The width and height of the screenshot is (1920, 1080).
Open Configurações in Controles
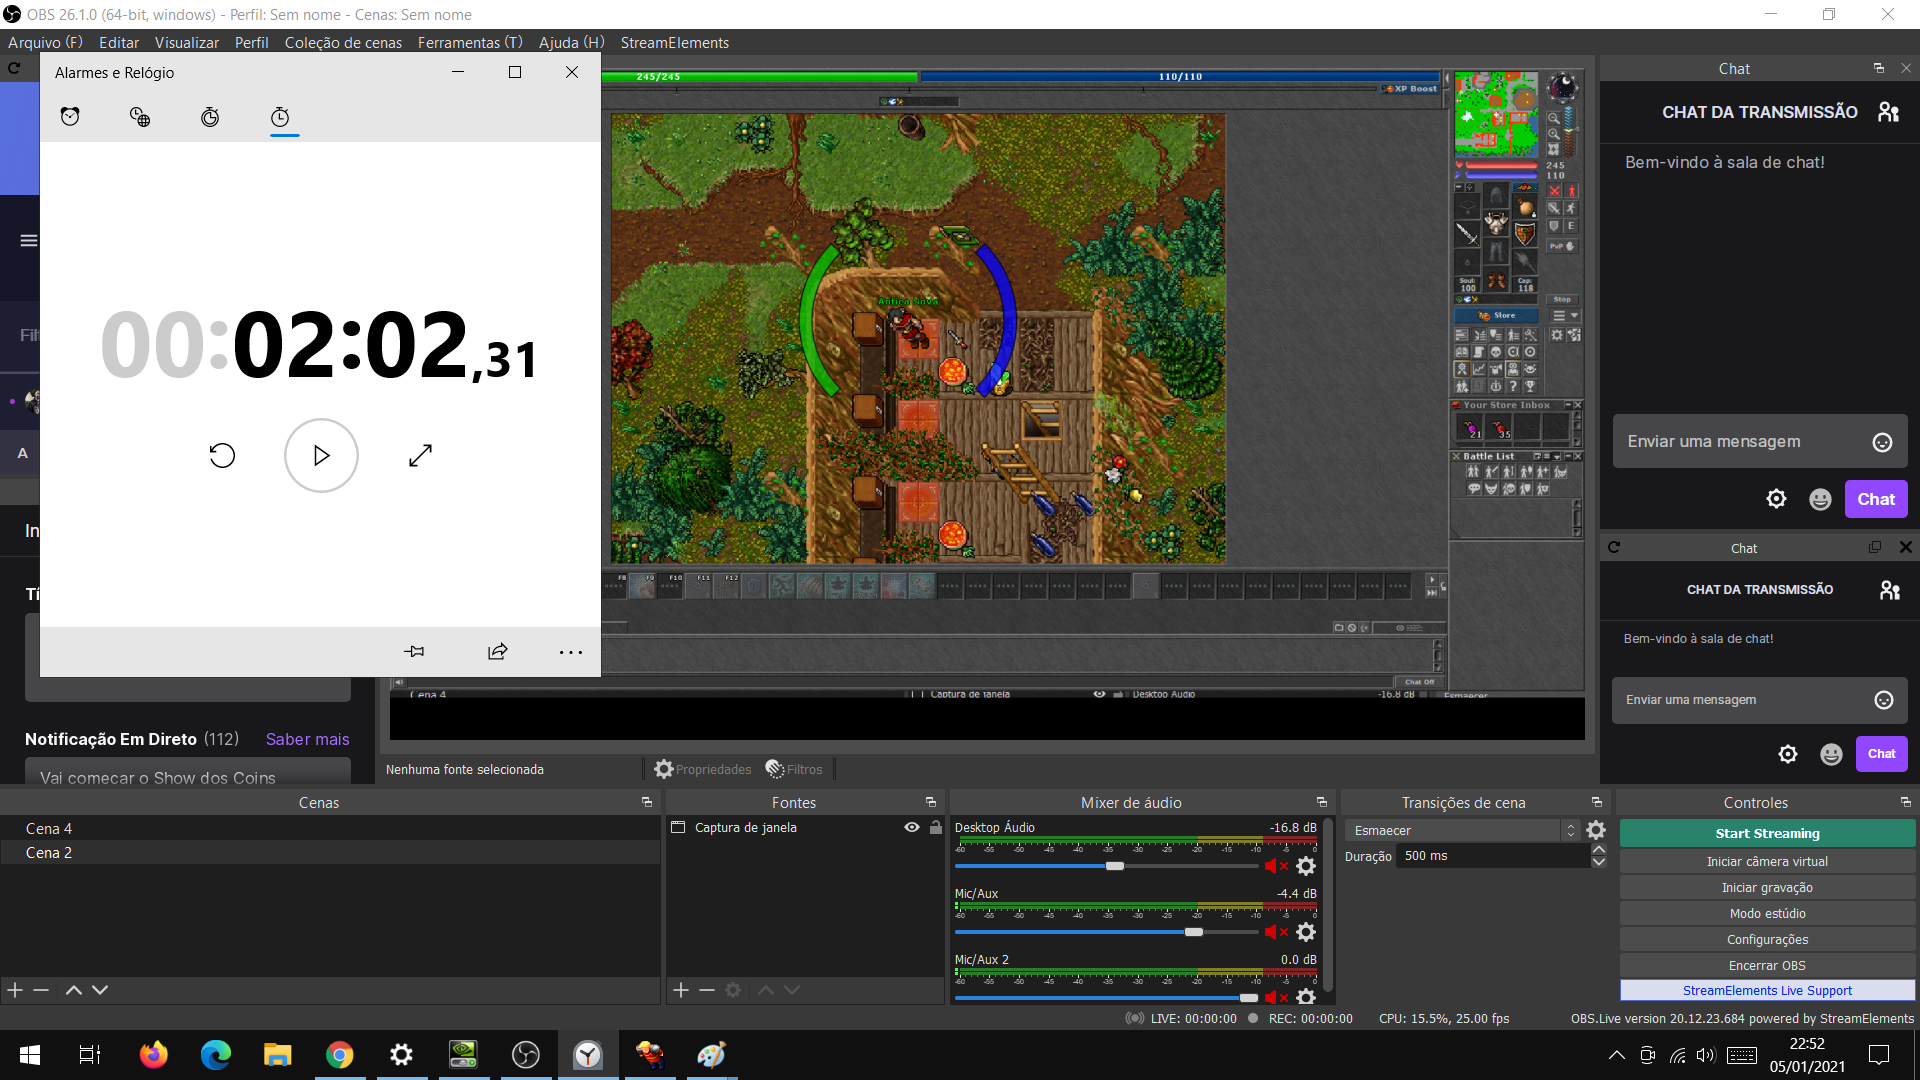click(1767, 939)
